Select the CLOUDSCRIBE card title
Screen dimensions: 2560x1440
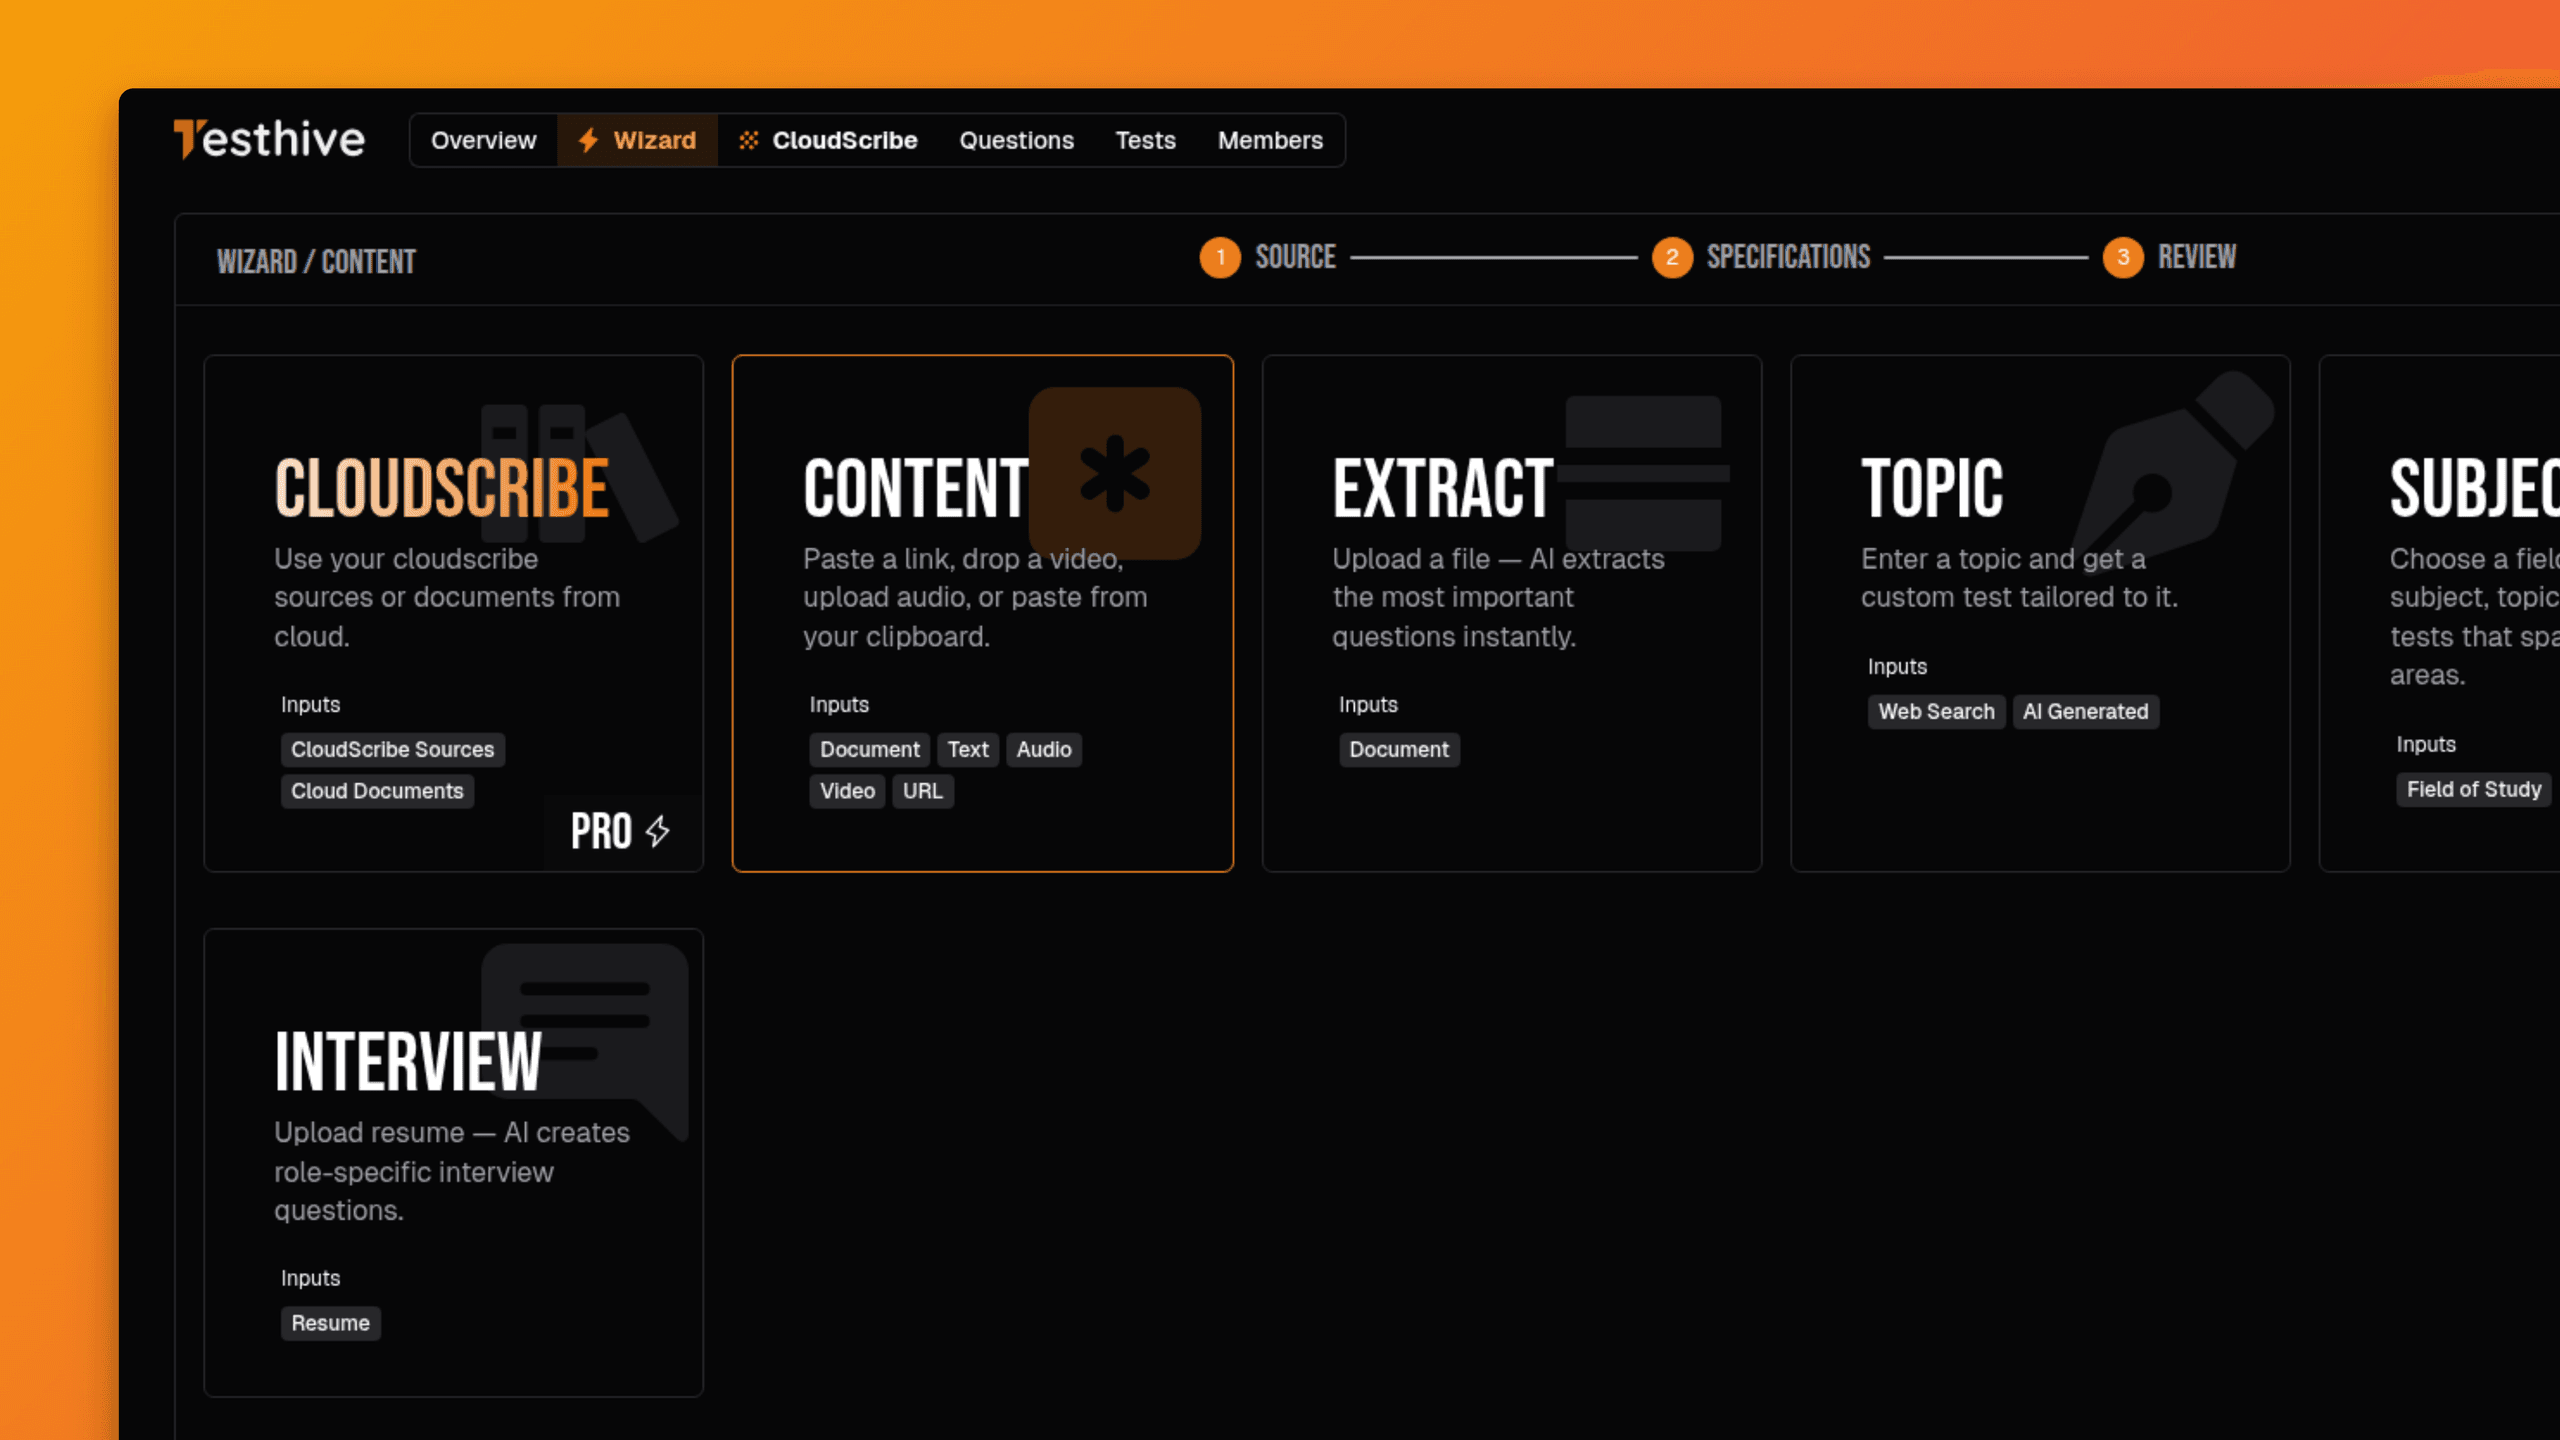(x=442, y=488)
